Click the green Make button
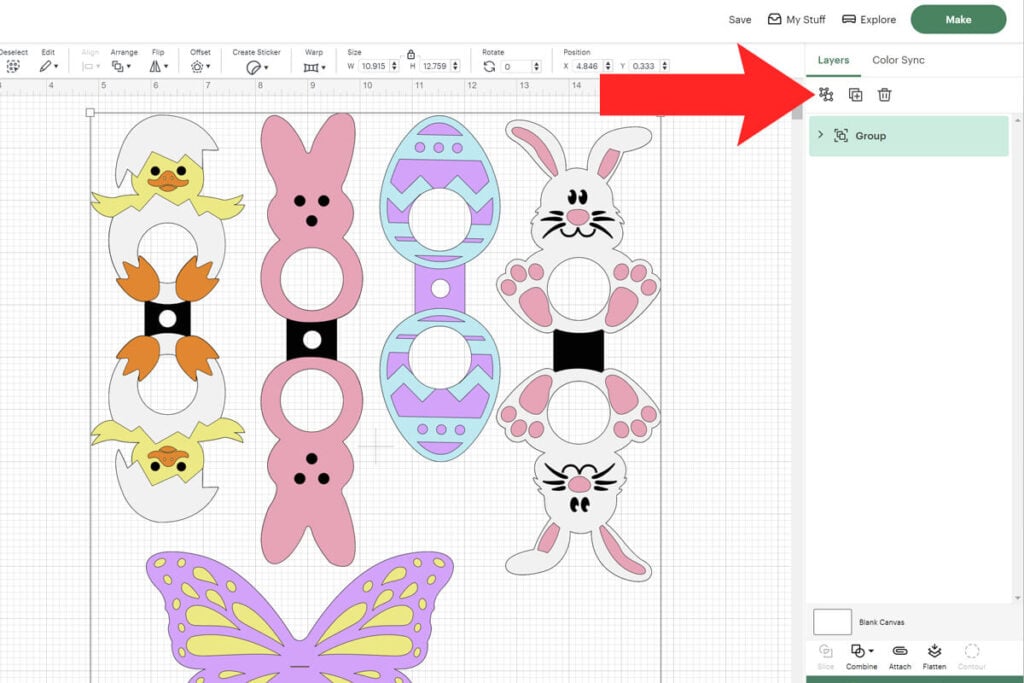This screenshot has height=683, width=1024. pyautogui.click(x=957, y=19)
